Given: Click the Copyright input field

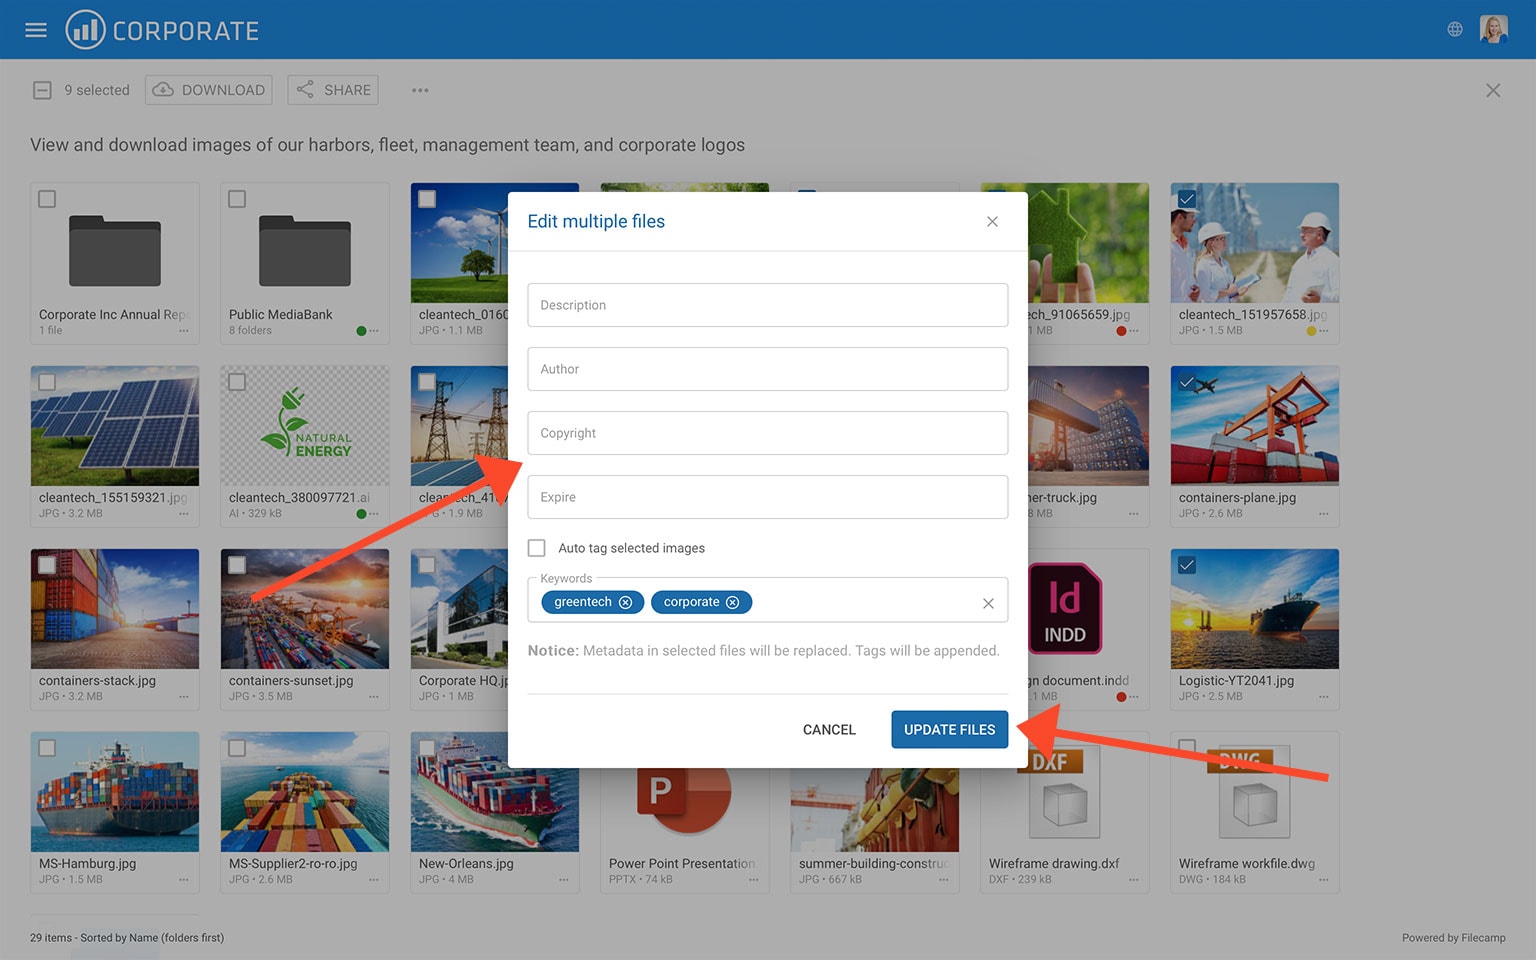Looking at the screenshot, I should 767,433.
